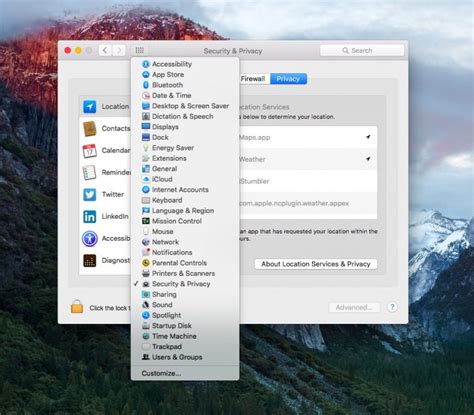
Task: Select Contacts in the privacy sidebar
Action: point(105,128)
